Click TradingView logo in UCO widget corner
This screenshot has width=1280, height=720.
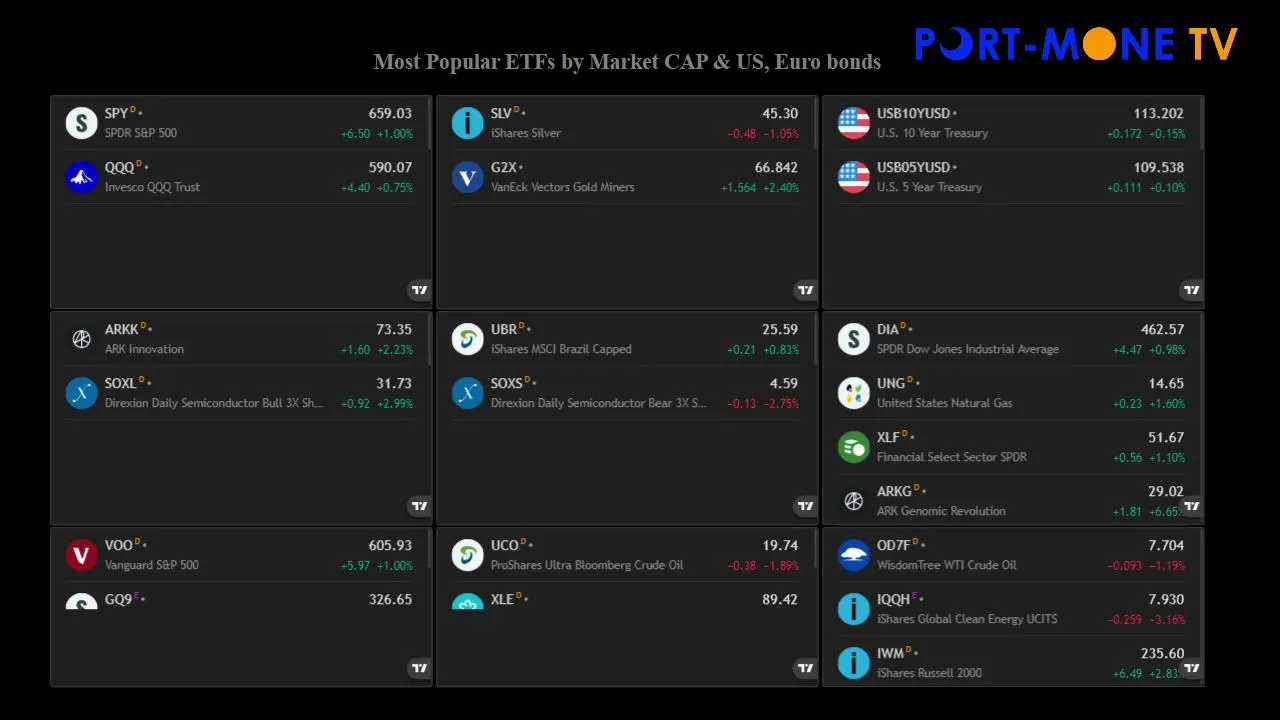click(x=806, y=669)
